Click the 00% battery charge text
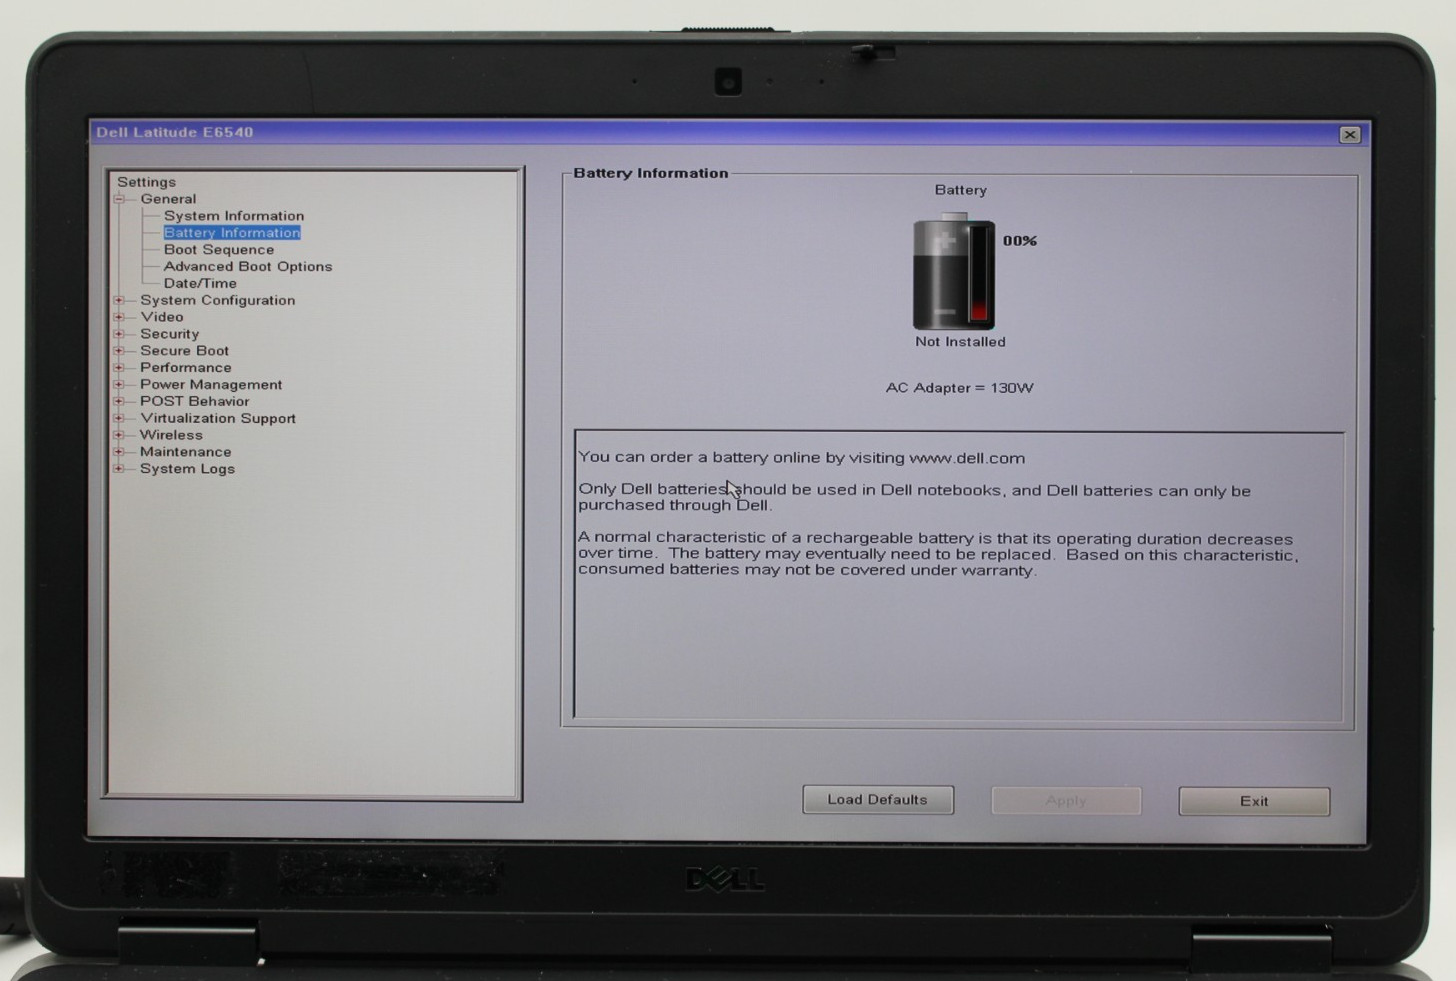The width and height of the screenshot is (1456, 981). (x=1020, y=241)
